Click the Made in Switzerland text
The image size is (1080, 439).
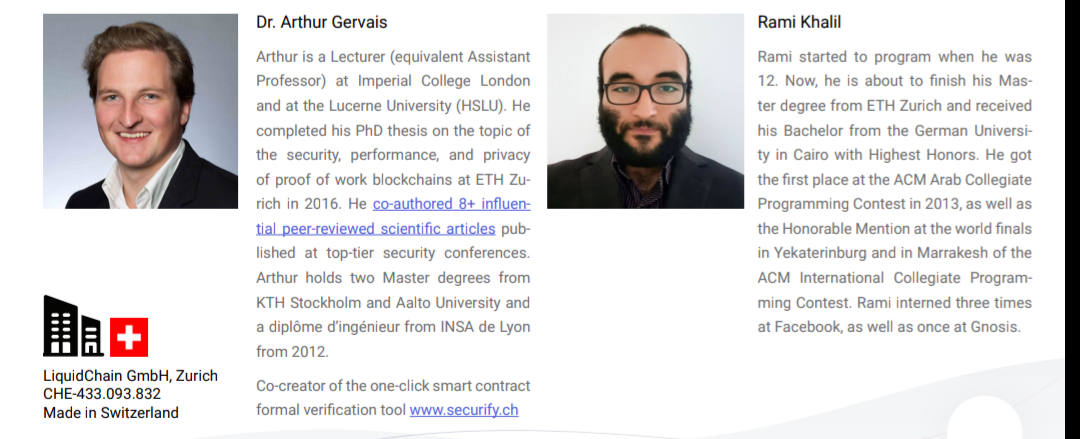111,412
